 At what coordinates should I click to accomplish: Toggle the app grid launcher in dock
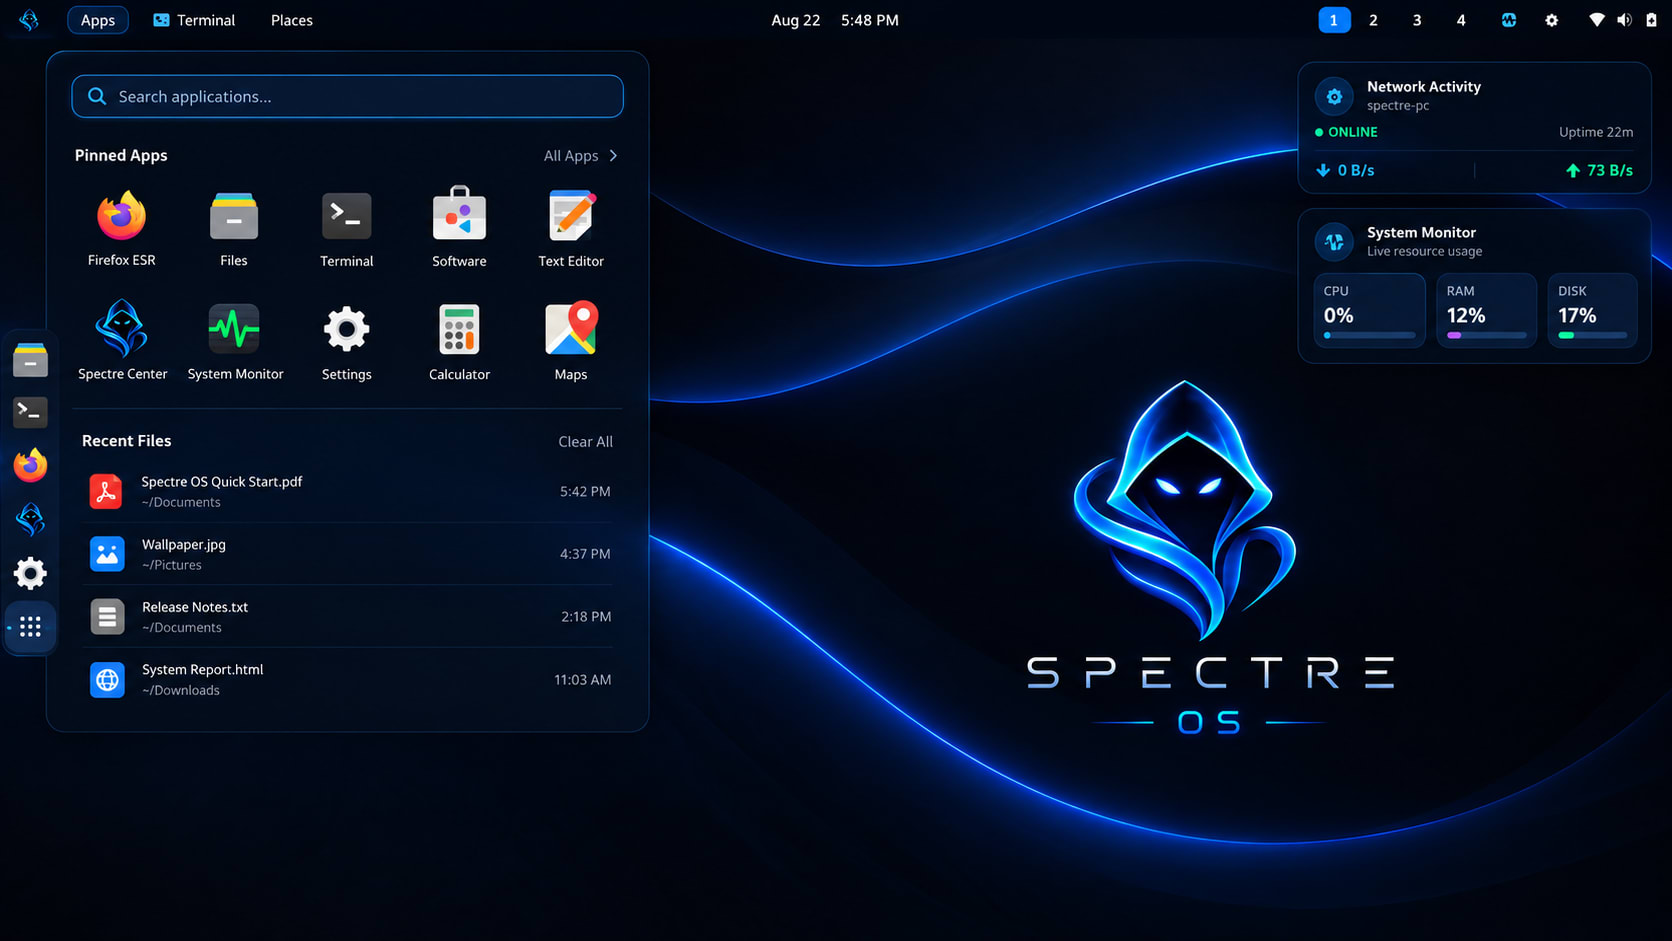click(30, 627)
